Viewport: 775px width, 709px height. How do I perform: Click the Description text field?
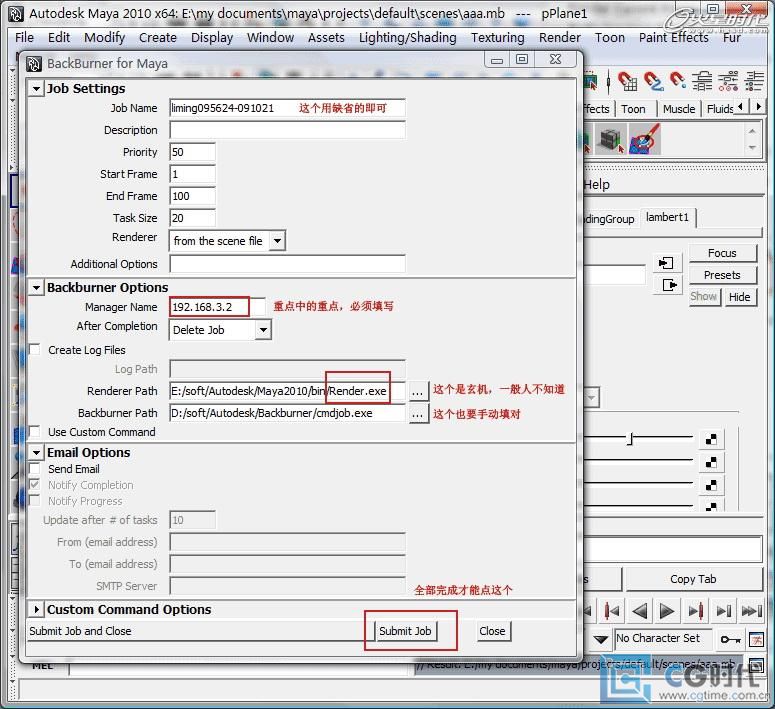coord(287,130)
